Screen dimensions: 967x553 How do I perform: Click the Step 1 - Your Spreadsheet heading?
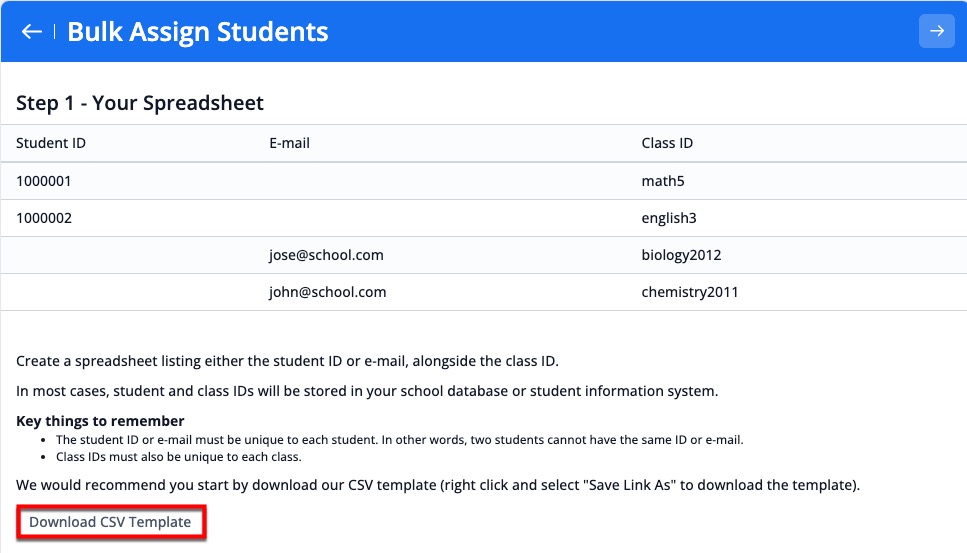click(140, 103)
